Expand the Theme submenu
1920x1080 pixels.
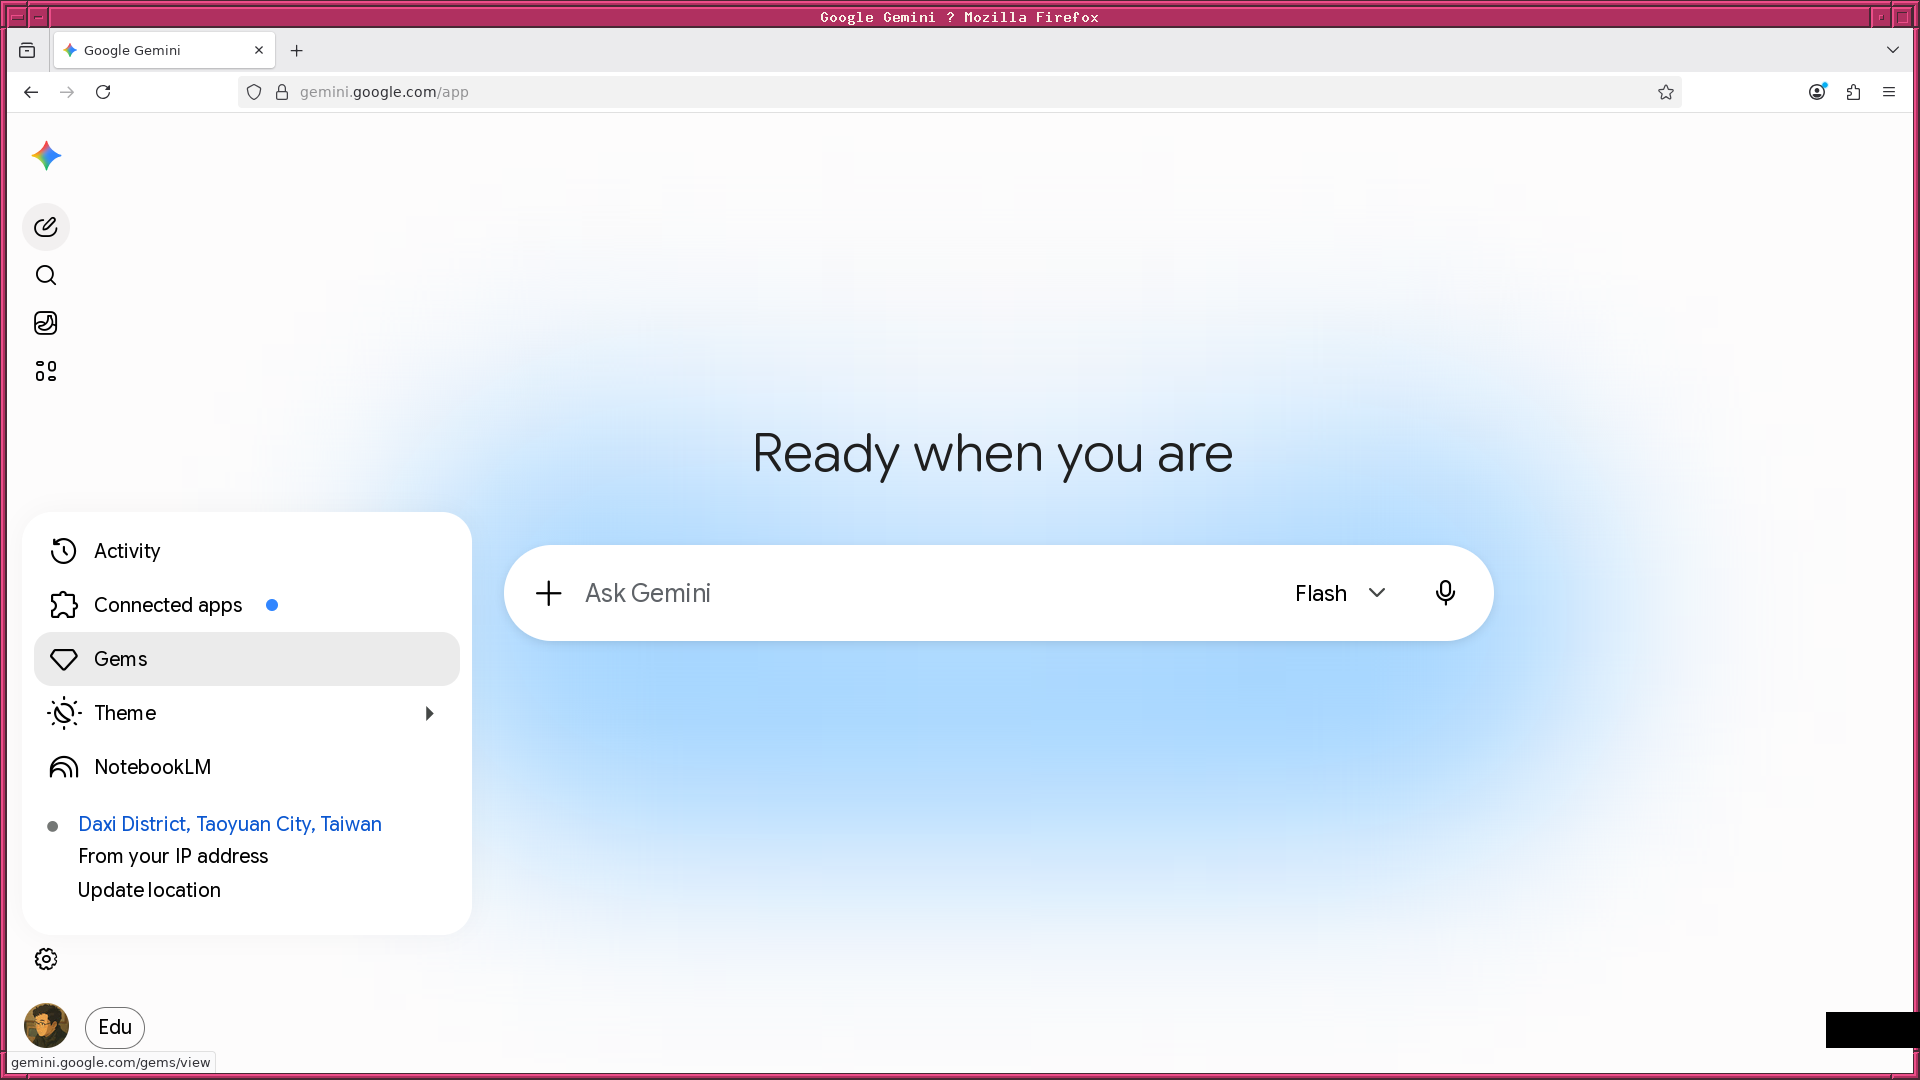point(247,713)
